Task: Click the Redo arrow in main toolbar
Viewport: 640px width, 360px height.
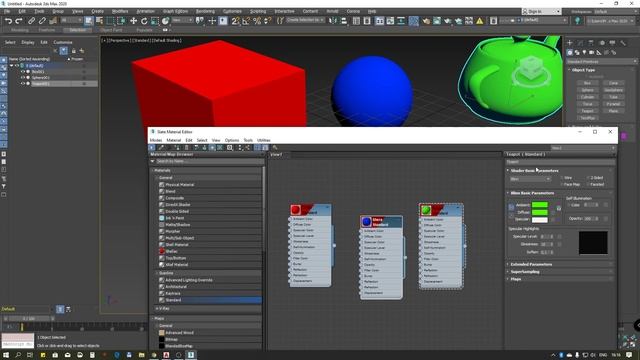Action: tap(19, 21)
